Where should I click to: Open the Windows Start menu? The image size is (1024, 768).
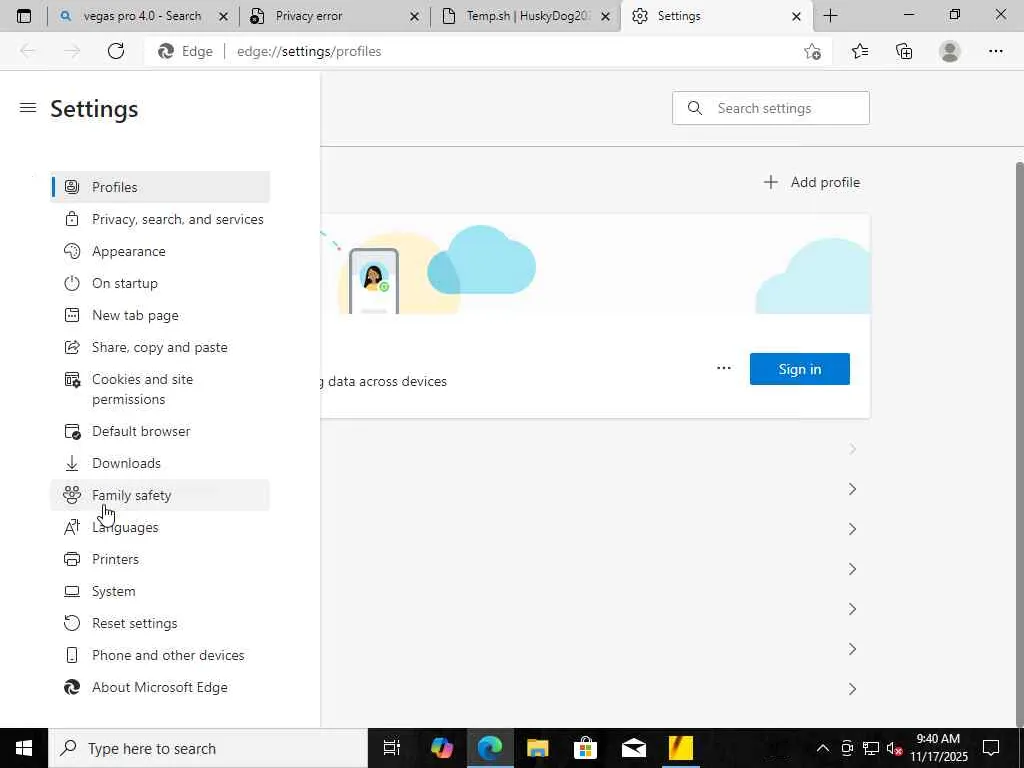coord(24,748)
